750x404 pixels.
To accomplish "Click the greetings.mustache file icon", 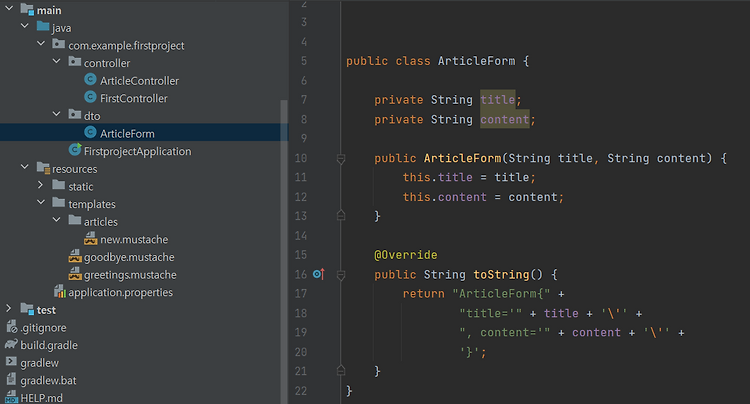I will coord(75,273).
